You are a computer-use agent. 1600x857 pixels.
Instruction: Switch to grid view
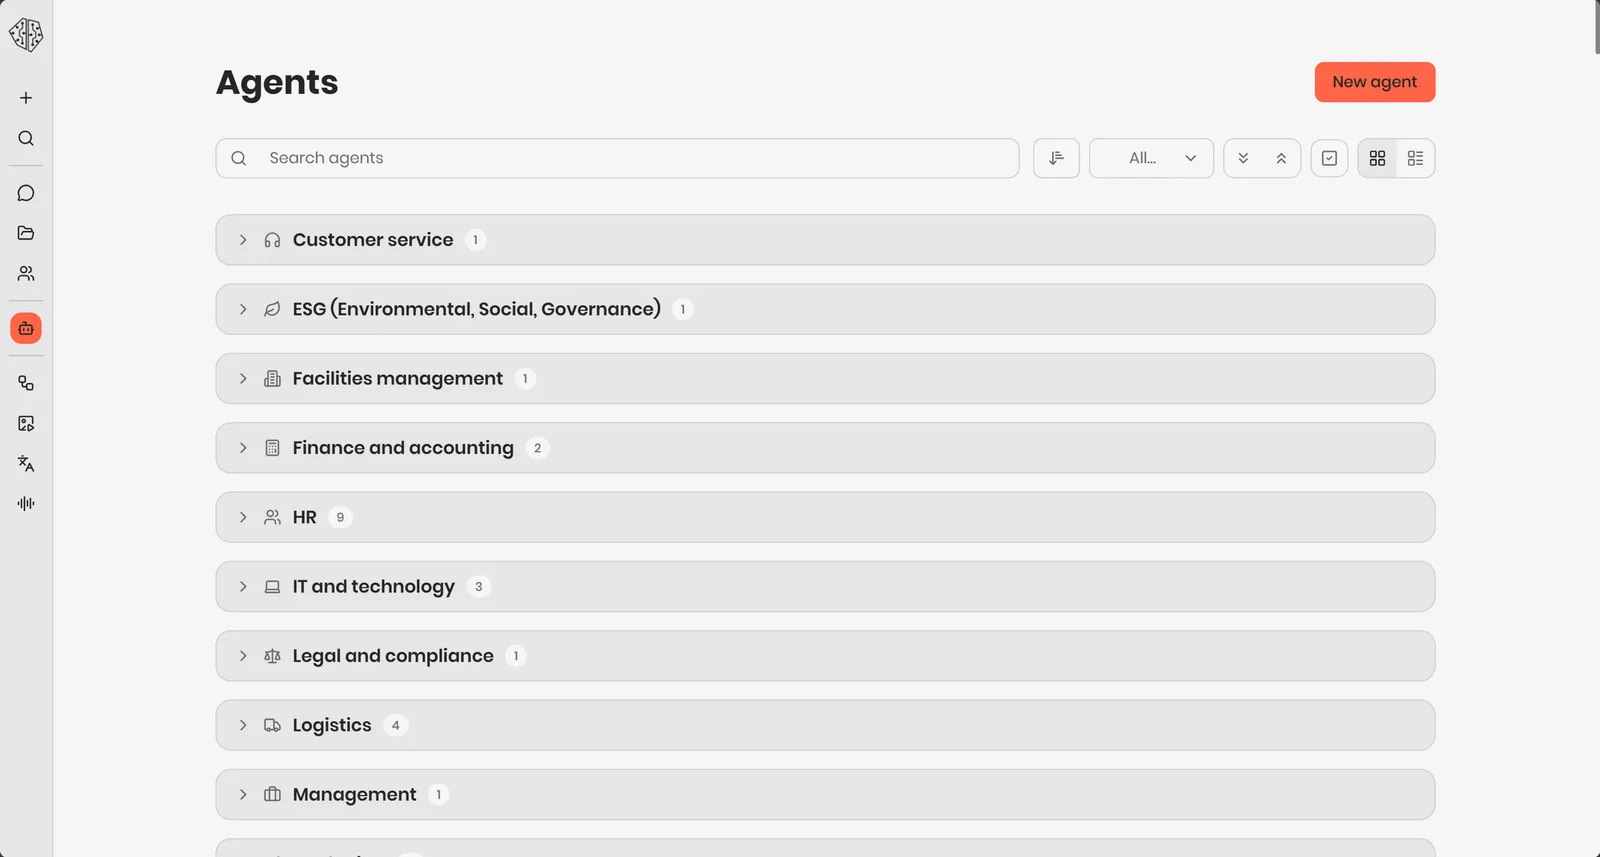click(x=1377, y=158)
